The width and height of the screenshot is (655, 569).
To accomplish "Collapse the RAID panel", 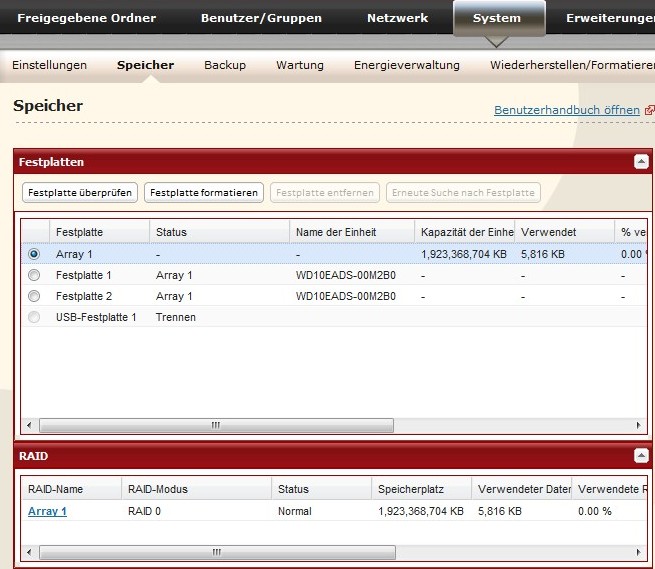I will 641,455.
